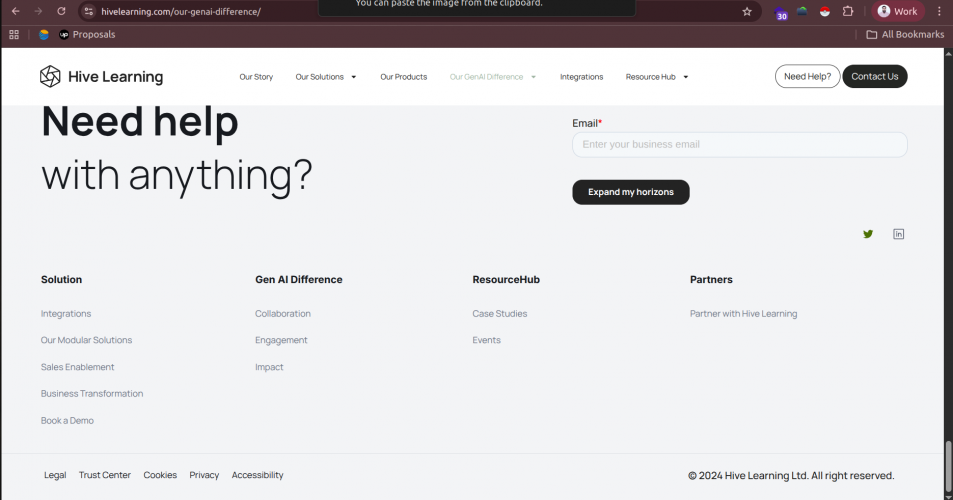Open the Proposals bookmark

[87, 35]
